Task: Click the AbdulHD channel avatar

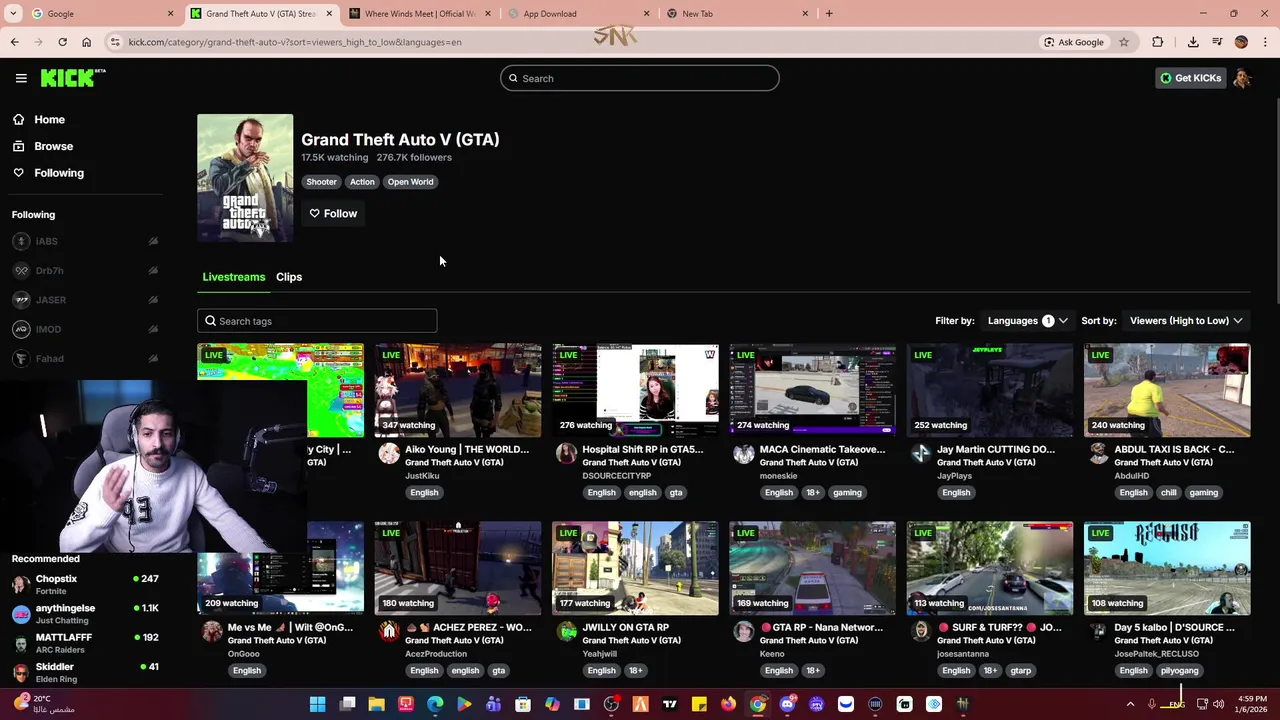Action: pyautogui.click(x=1098, y=454)
